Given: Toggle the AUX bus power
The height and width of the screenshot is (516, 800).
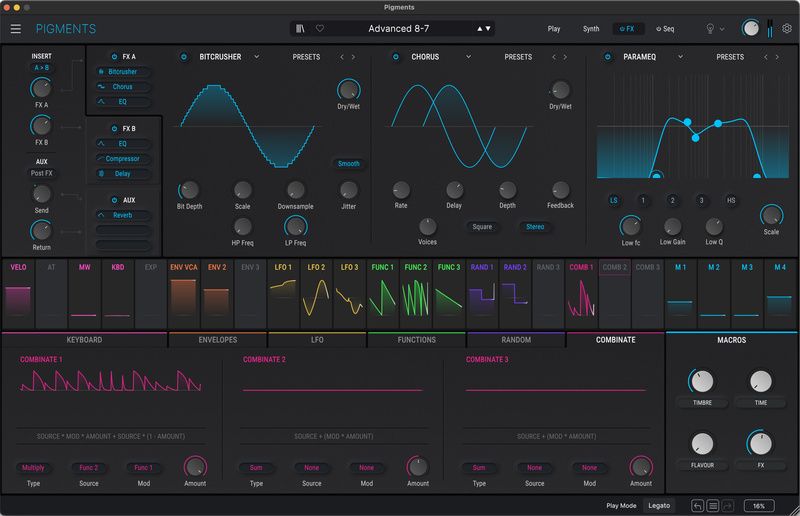Looking at the screenshot, I should [x=114, y=200].
